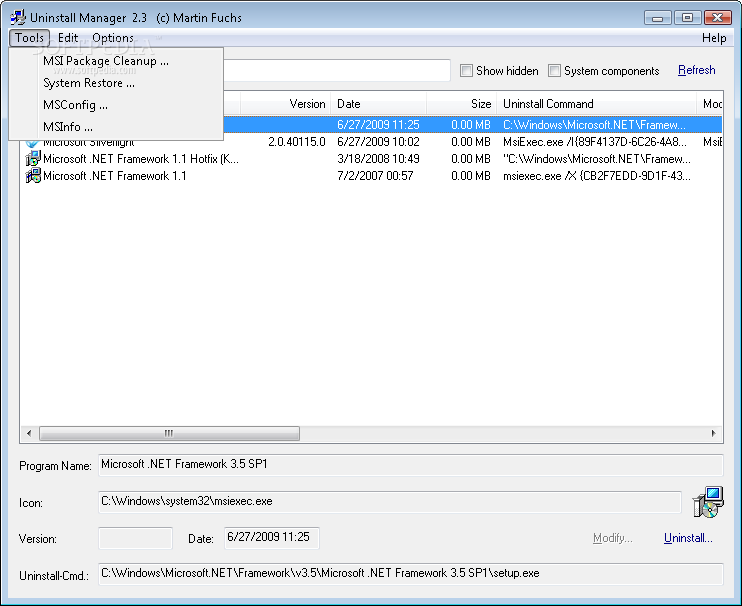The height and width of the screenshot is (606, 742).
Task: Click date 3/18/2008 10:49 cell
Action: click(378, 159)
